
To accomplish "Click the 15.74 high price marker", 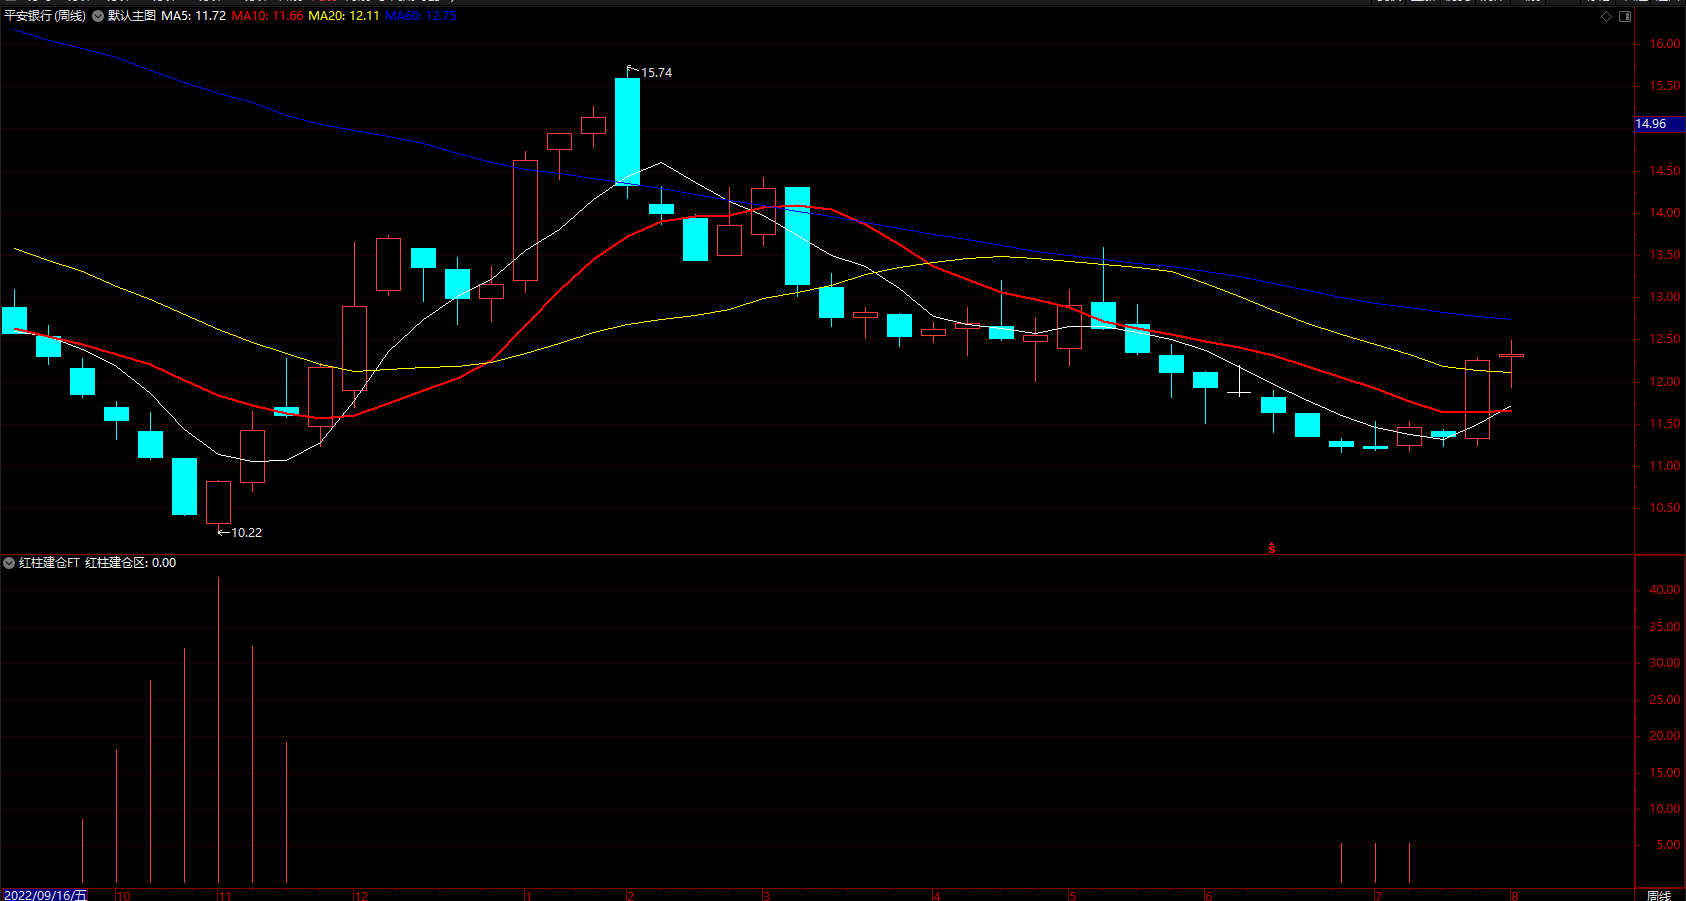I will 656,73.
